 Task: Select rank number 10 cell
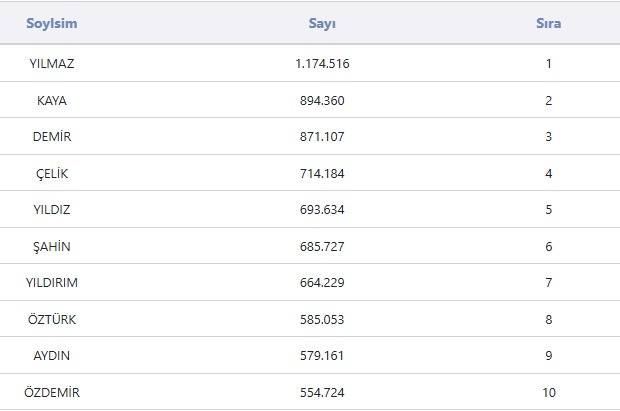click(549, 393)
